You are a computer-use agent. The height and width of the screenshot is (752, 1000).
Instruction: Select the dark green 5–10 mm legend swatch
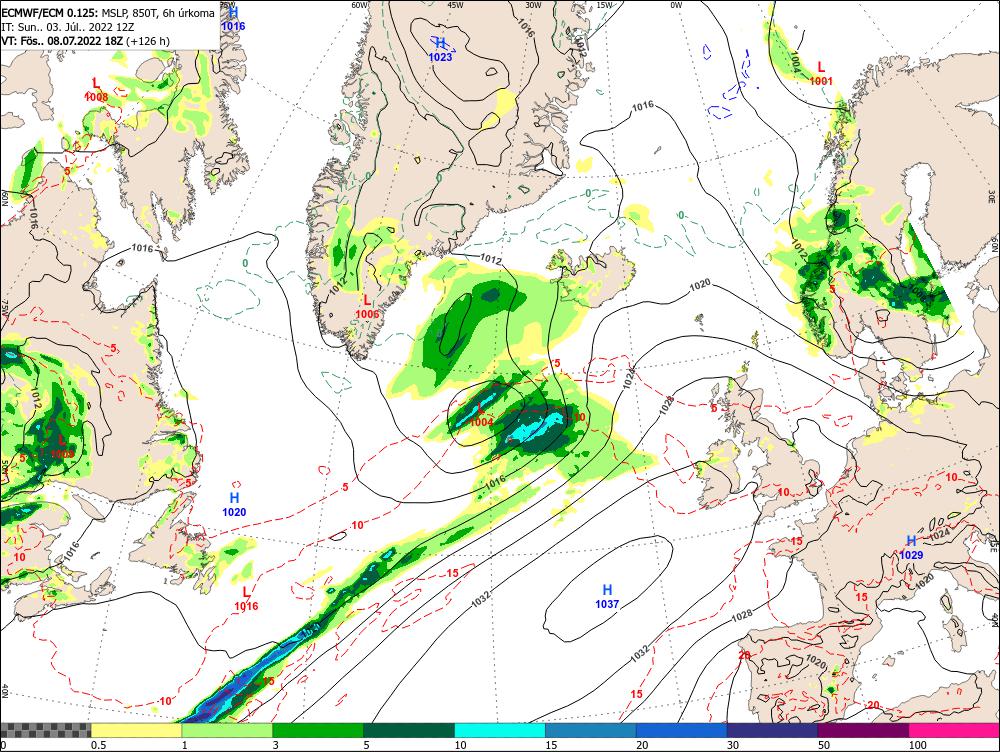coord(409,730)
